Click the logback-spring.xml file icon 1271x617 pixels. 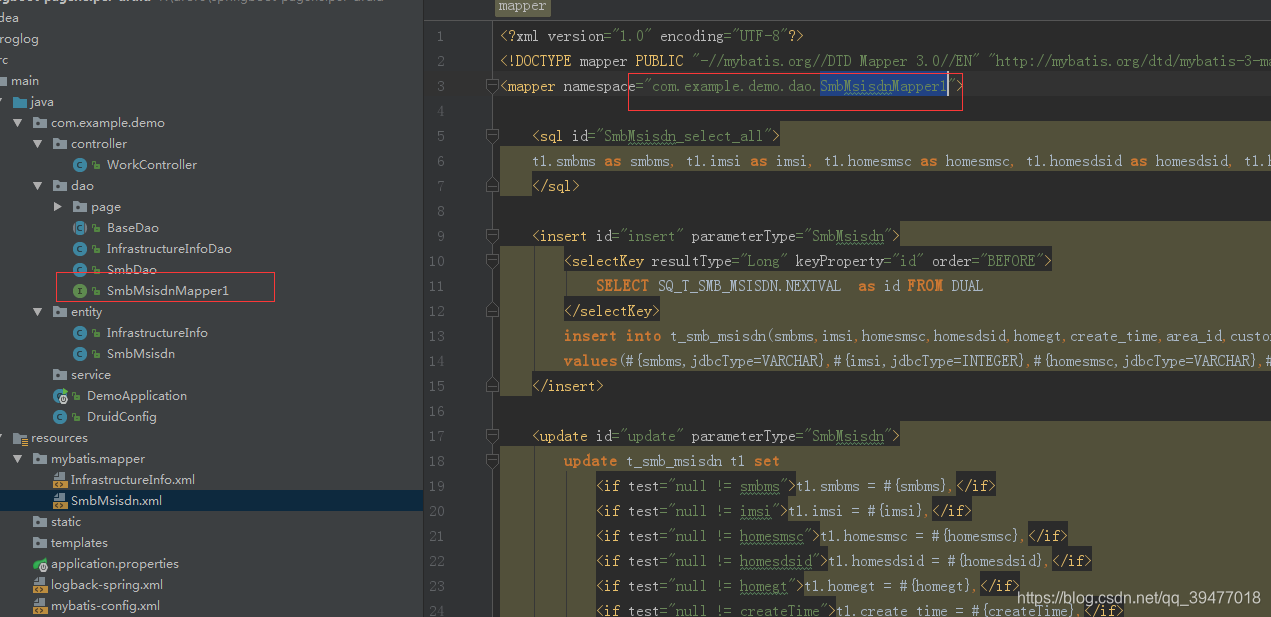40,585
